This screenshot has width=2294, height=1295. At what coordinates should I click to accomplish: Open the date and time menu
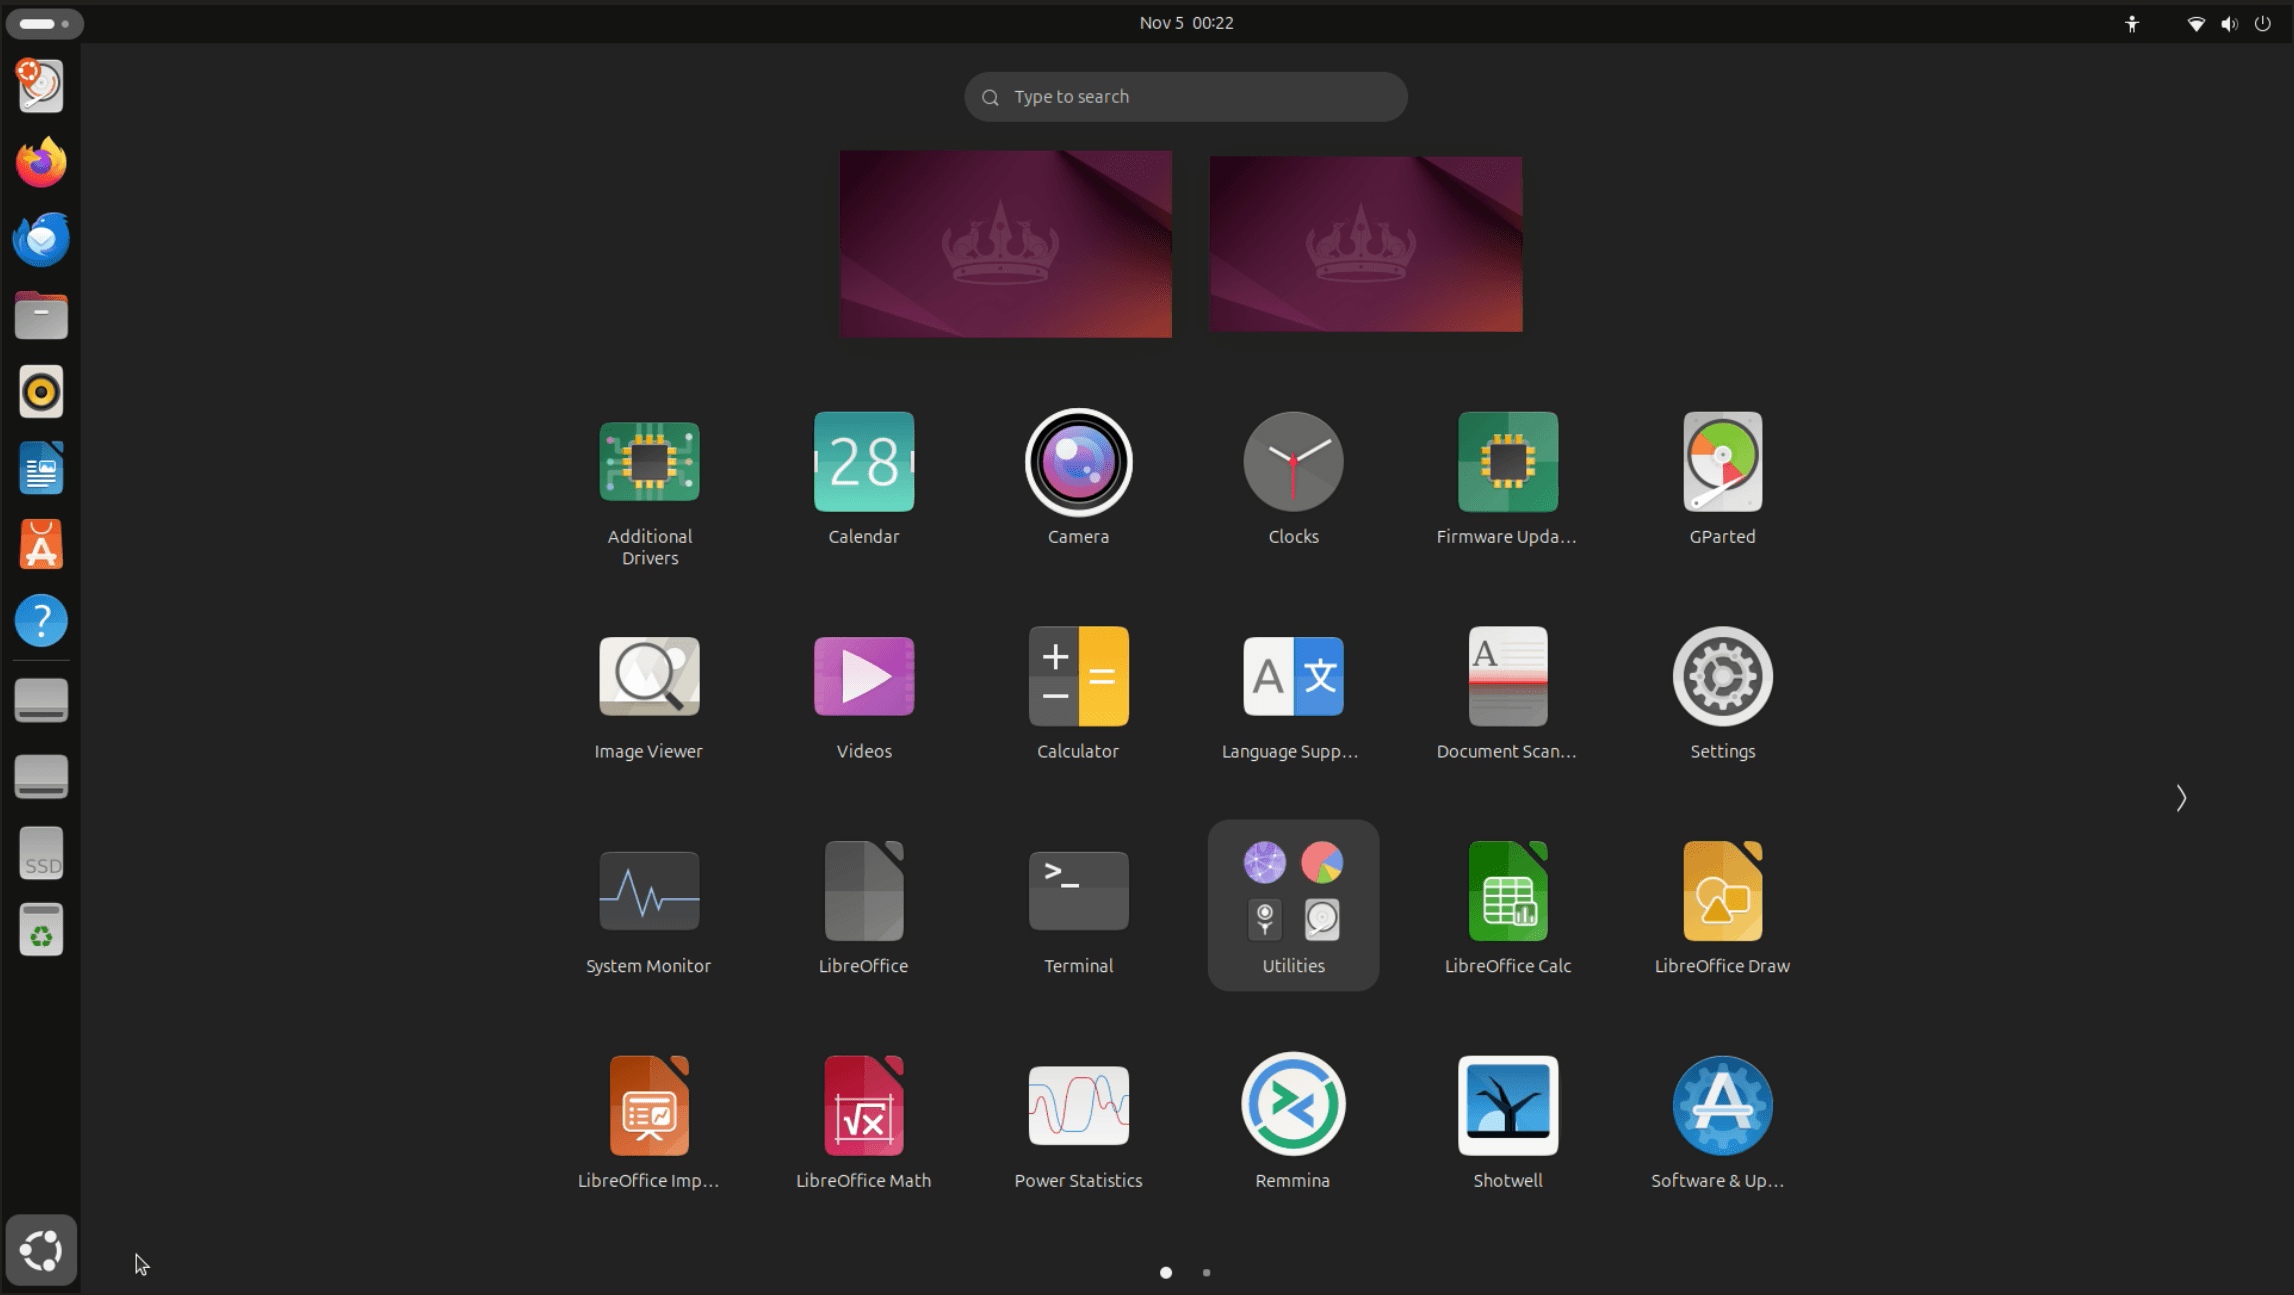coord(1186,23)
